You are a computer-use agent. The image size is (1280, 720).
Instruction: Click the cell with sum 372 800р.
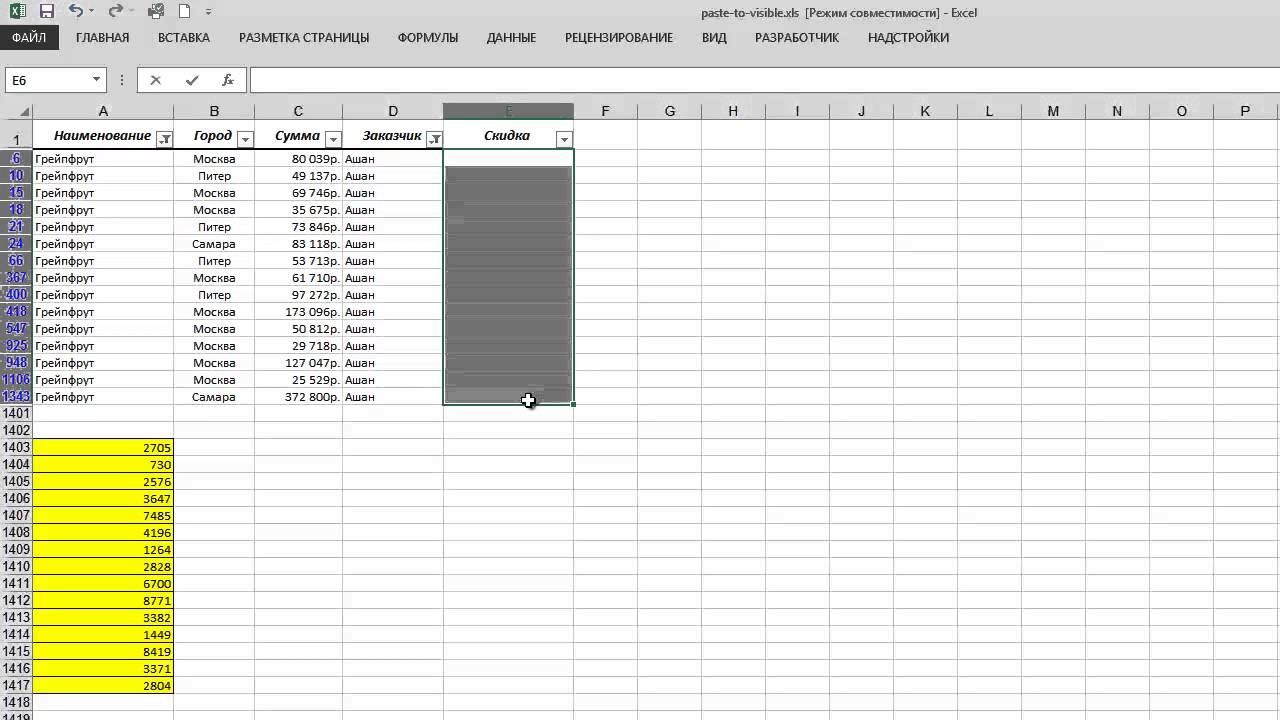point(298,397)
